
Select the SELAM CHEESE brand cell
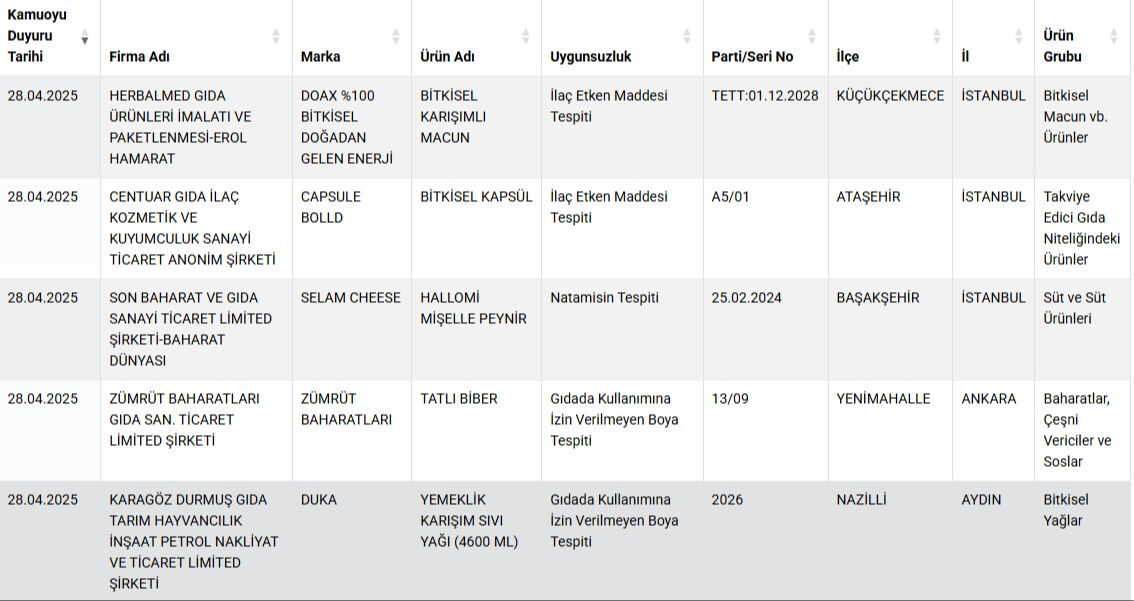[x=351, y=297]
